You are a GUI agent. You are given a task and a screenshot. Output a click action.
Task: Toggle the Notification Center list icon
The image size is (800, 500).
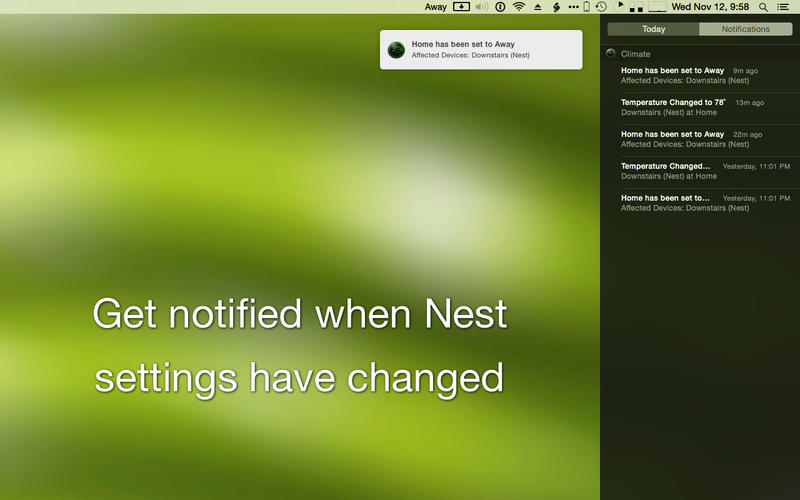tap(783, 7)
